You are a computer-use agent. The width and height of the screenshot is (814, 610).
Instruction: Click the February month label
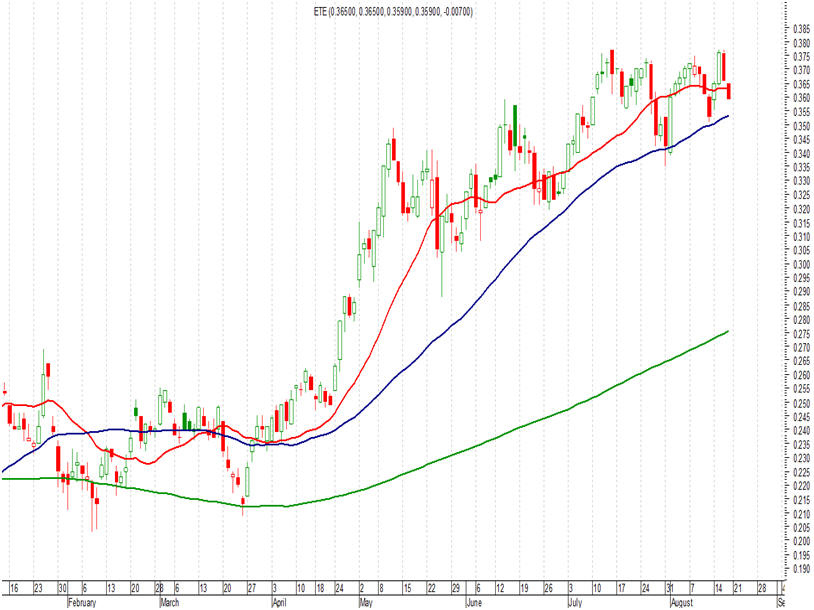click(x=83, y=603)
